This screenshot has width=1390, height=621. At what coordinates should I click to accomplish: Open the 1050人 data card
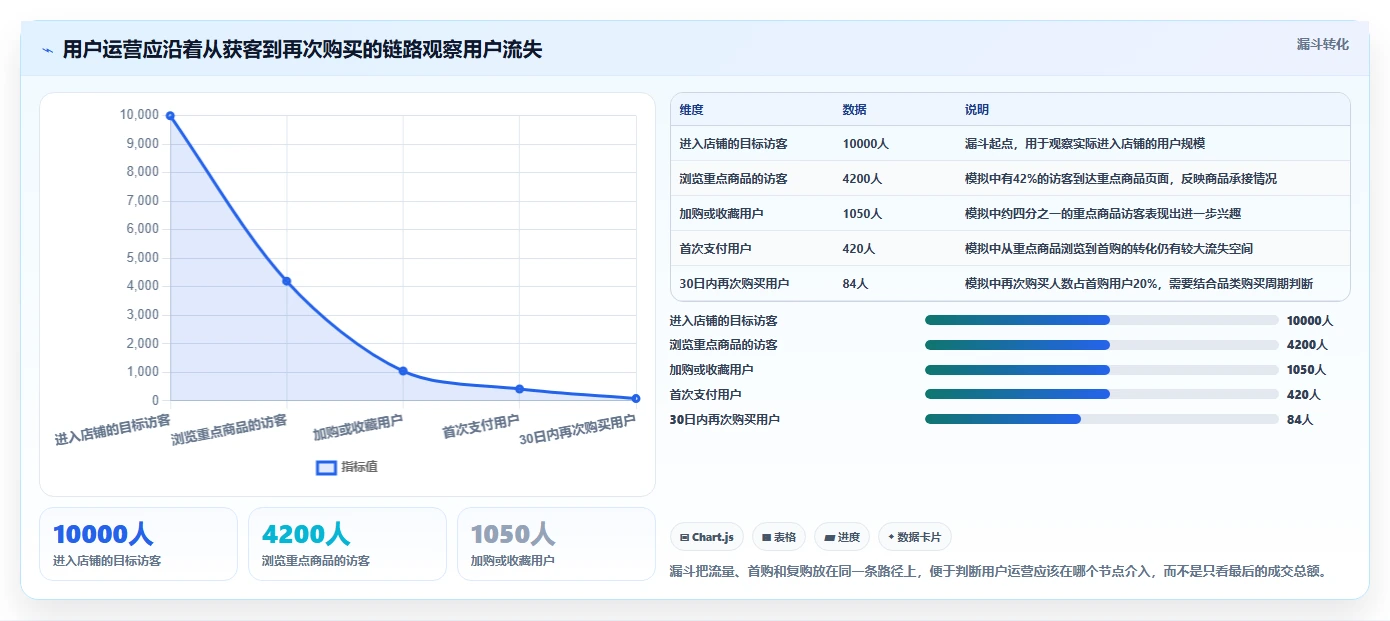[556, 544]
